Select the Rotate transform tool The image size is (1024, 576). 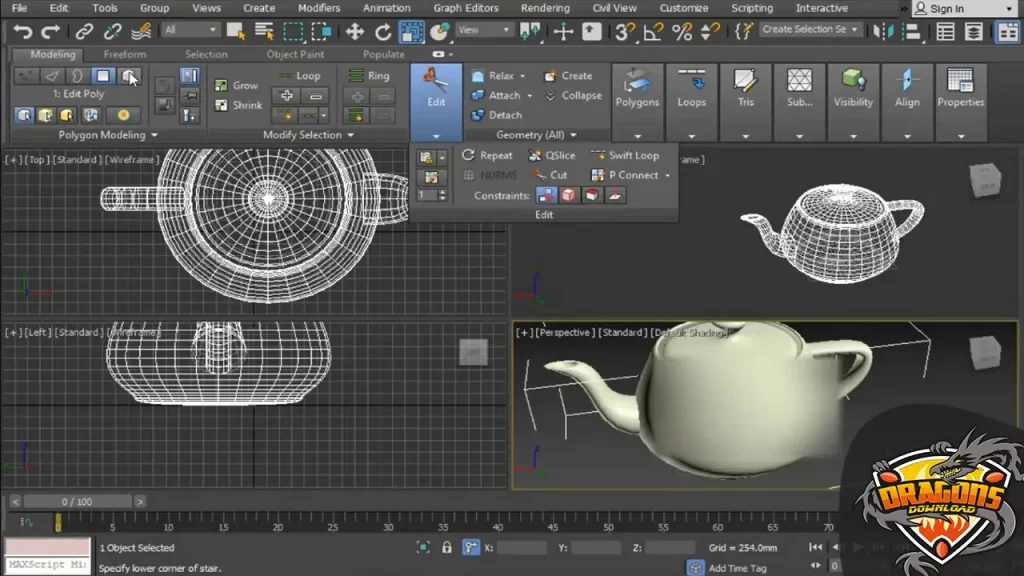click(383, 32)
